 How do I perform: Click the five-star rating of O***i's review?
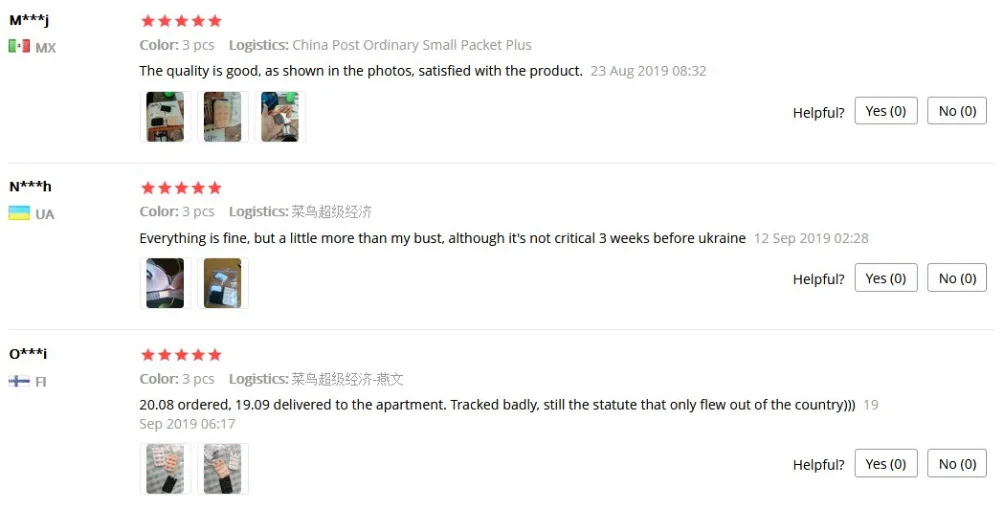(x=181, y=354)
